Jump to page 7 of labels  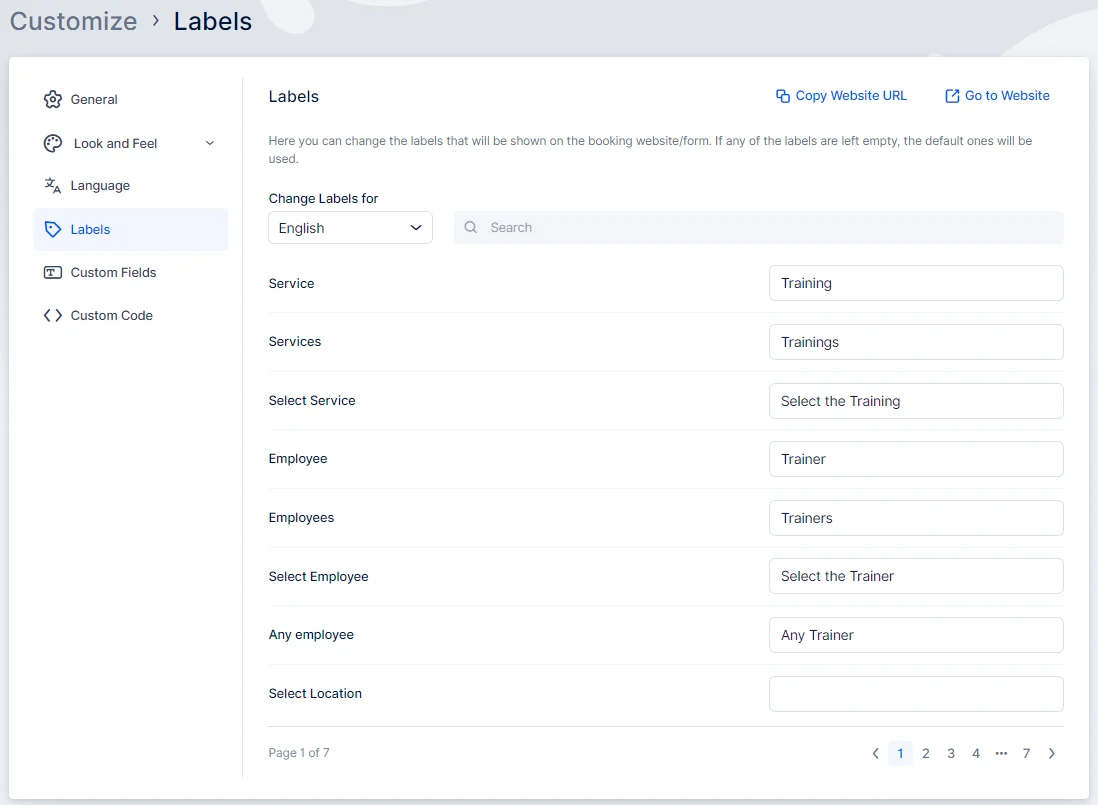1026,754
